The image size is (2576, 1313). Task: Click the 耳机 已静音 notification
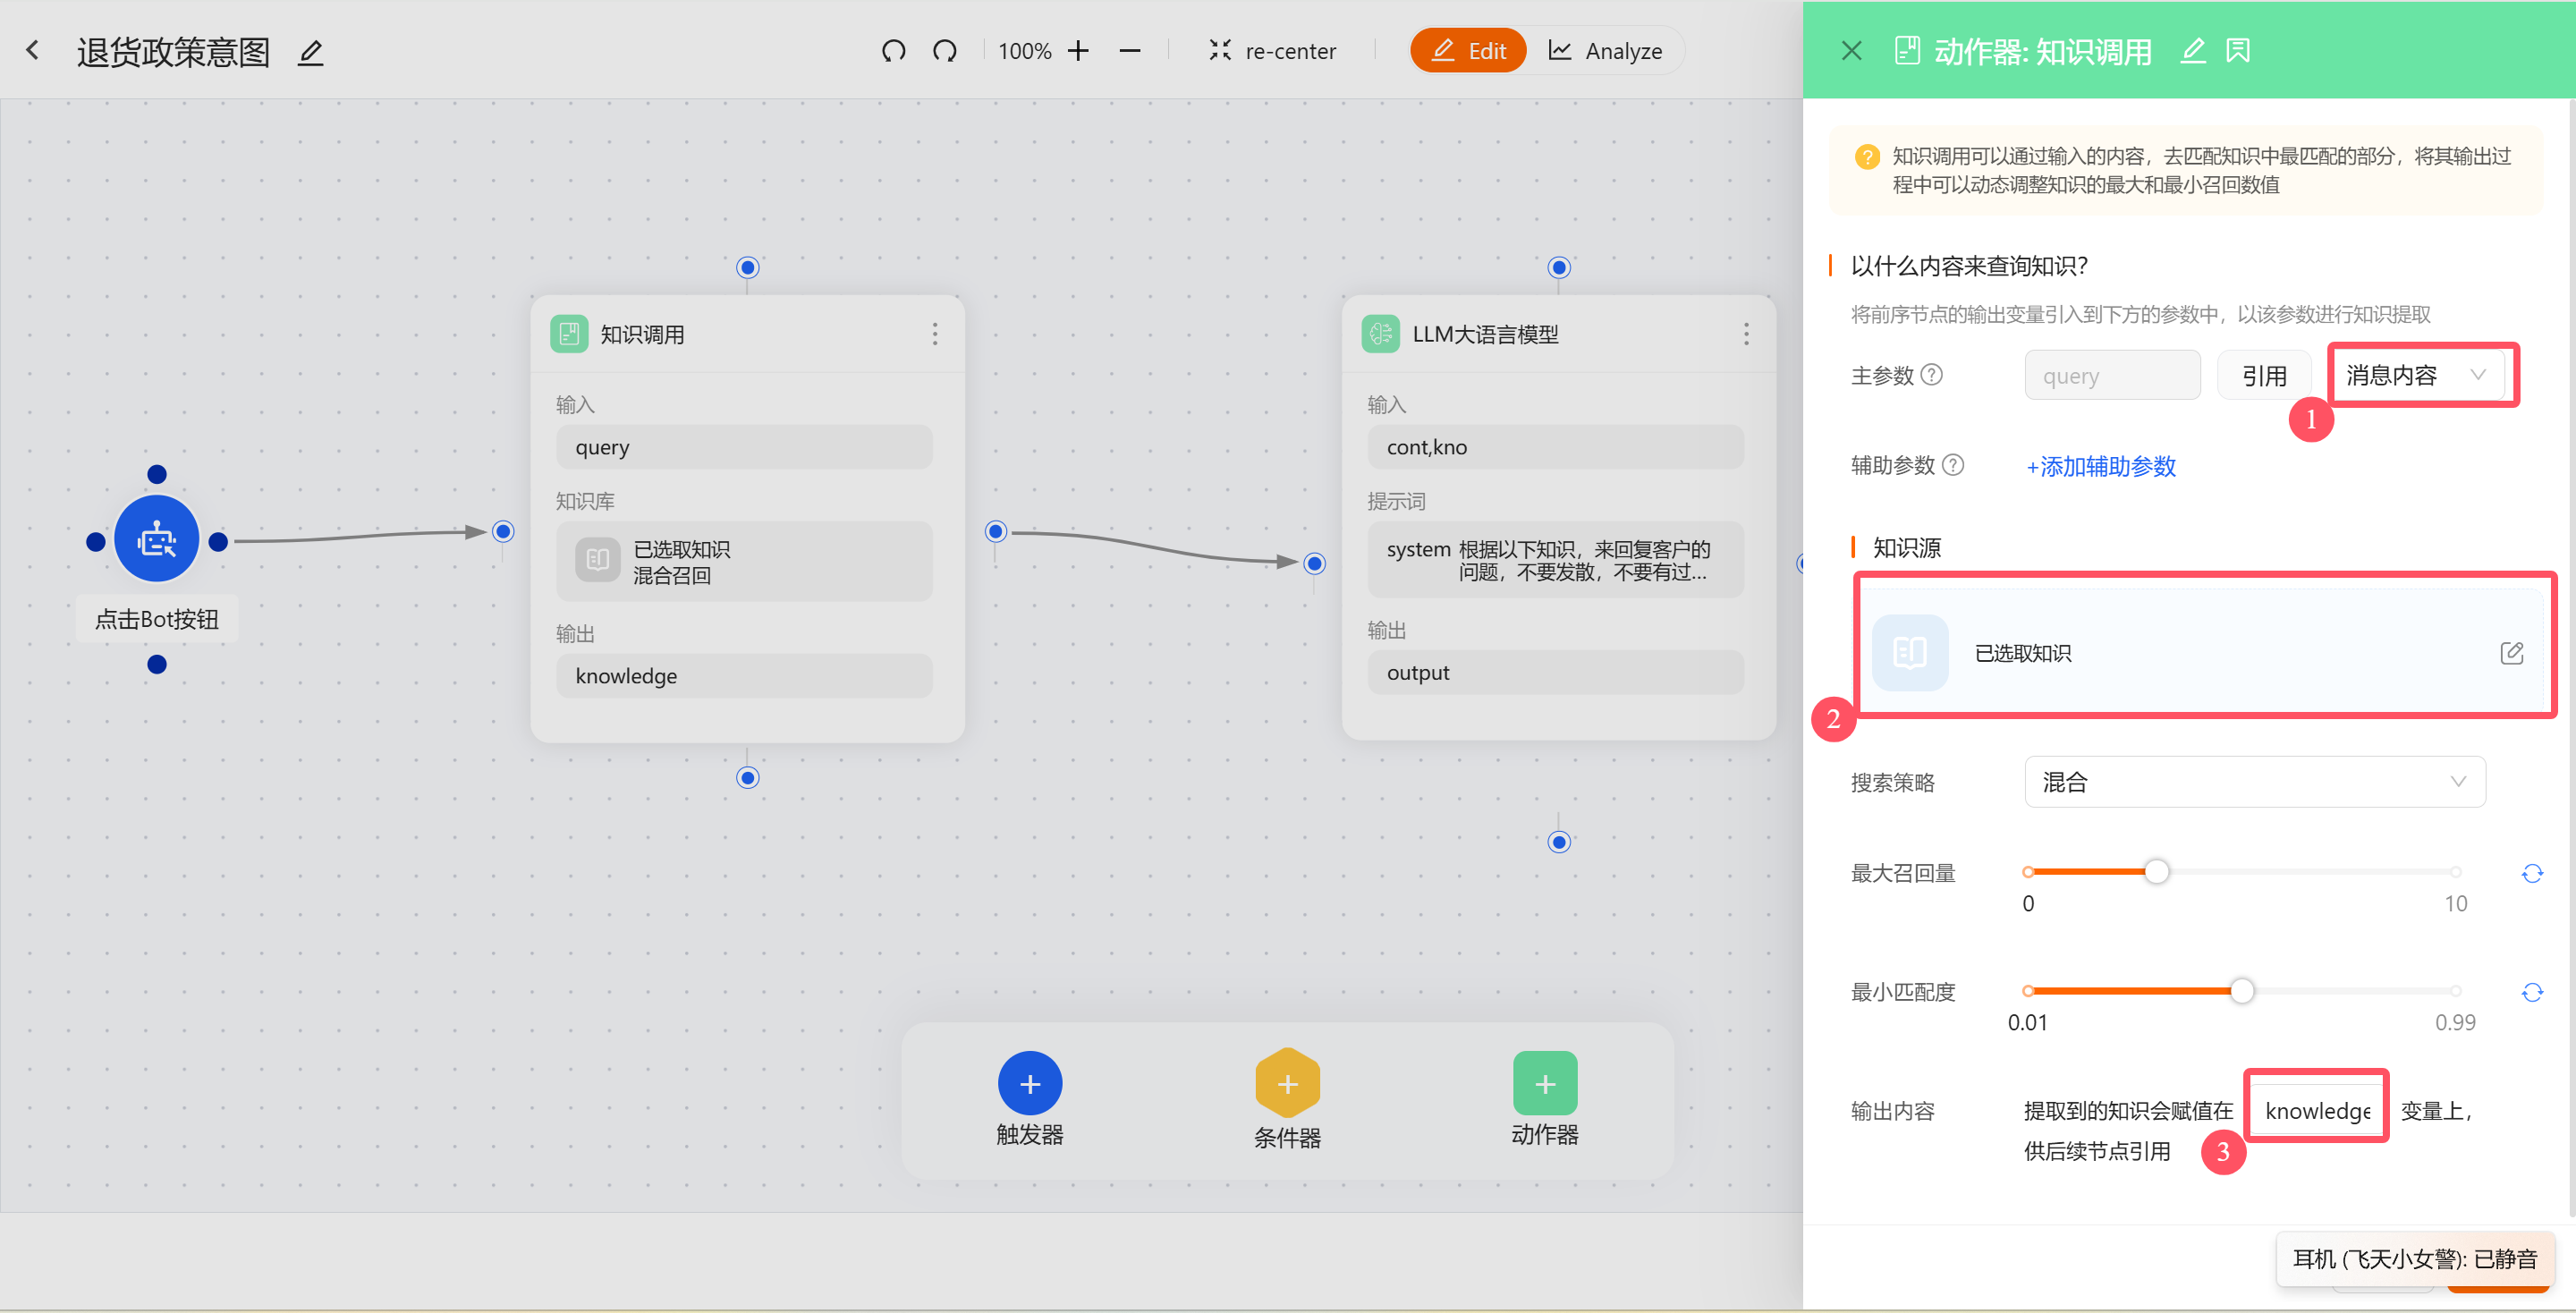(x=2415, y=1258)
